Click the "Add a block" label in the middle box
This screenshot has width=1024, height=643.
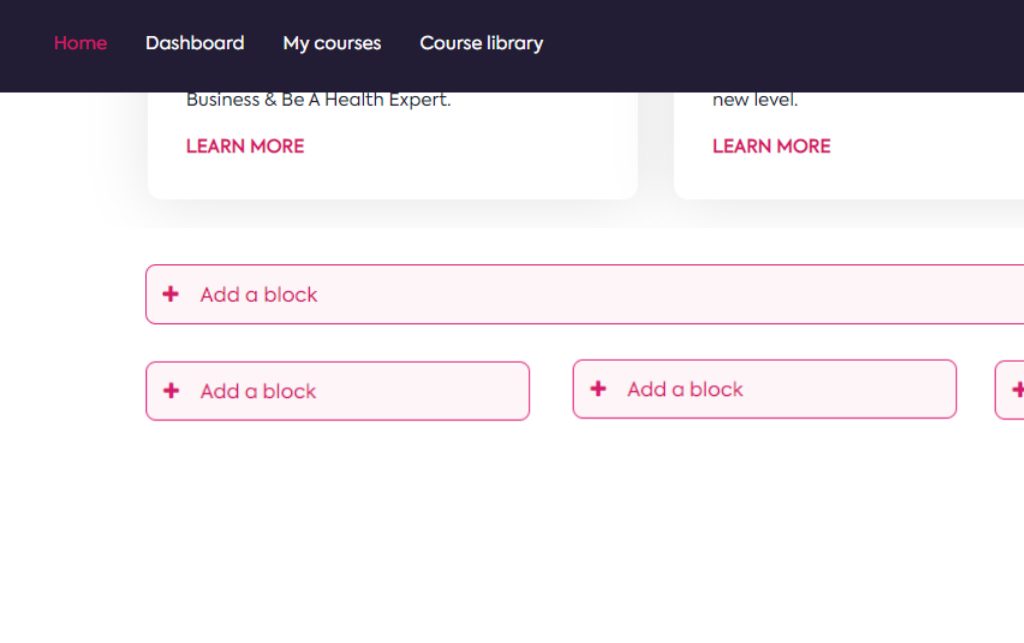pos(685,389)
